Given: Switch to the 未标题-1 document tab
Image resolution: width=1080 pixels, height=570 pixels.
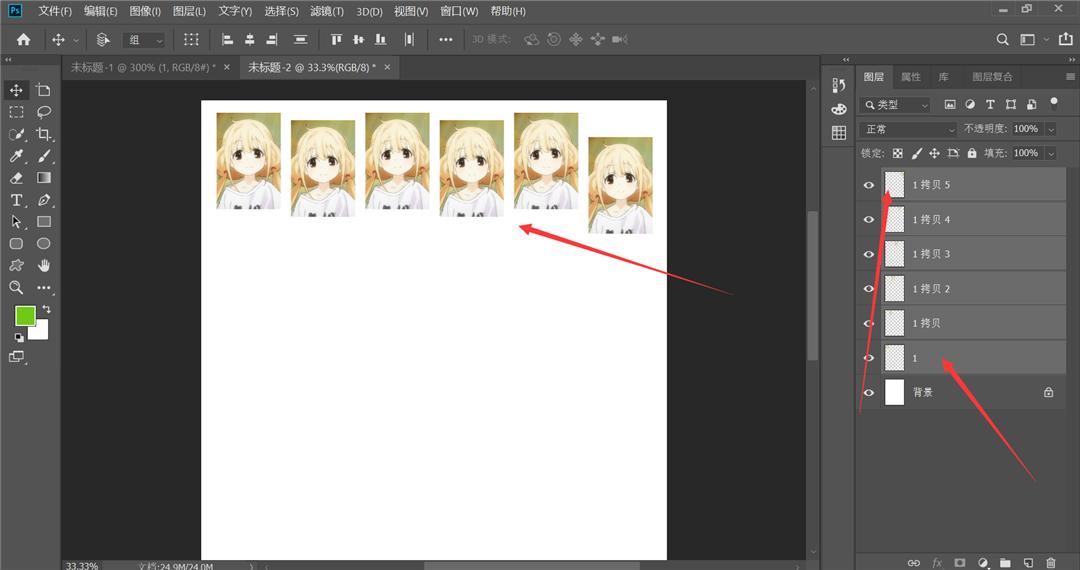Looking at the screenshot, I should click(142, 67).
